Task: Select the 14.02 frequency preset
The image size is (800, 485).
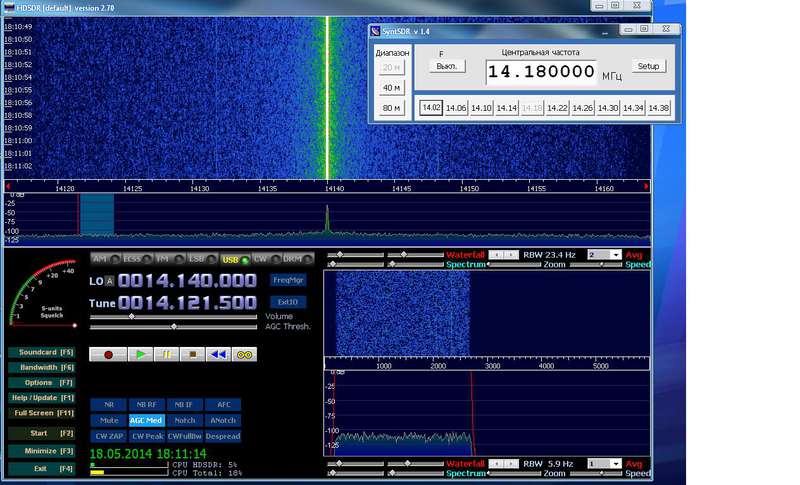Action: pos(431,108)
